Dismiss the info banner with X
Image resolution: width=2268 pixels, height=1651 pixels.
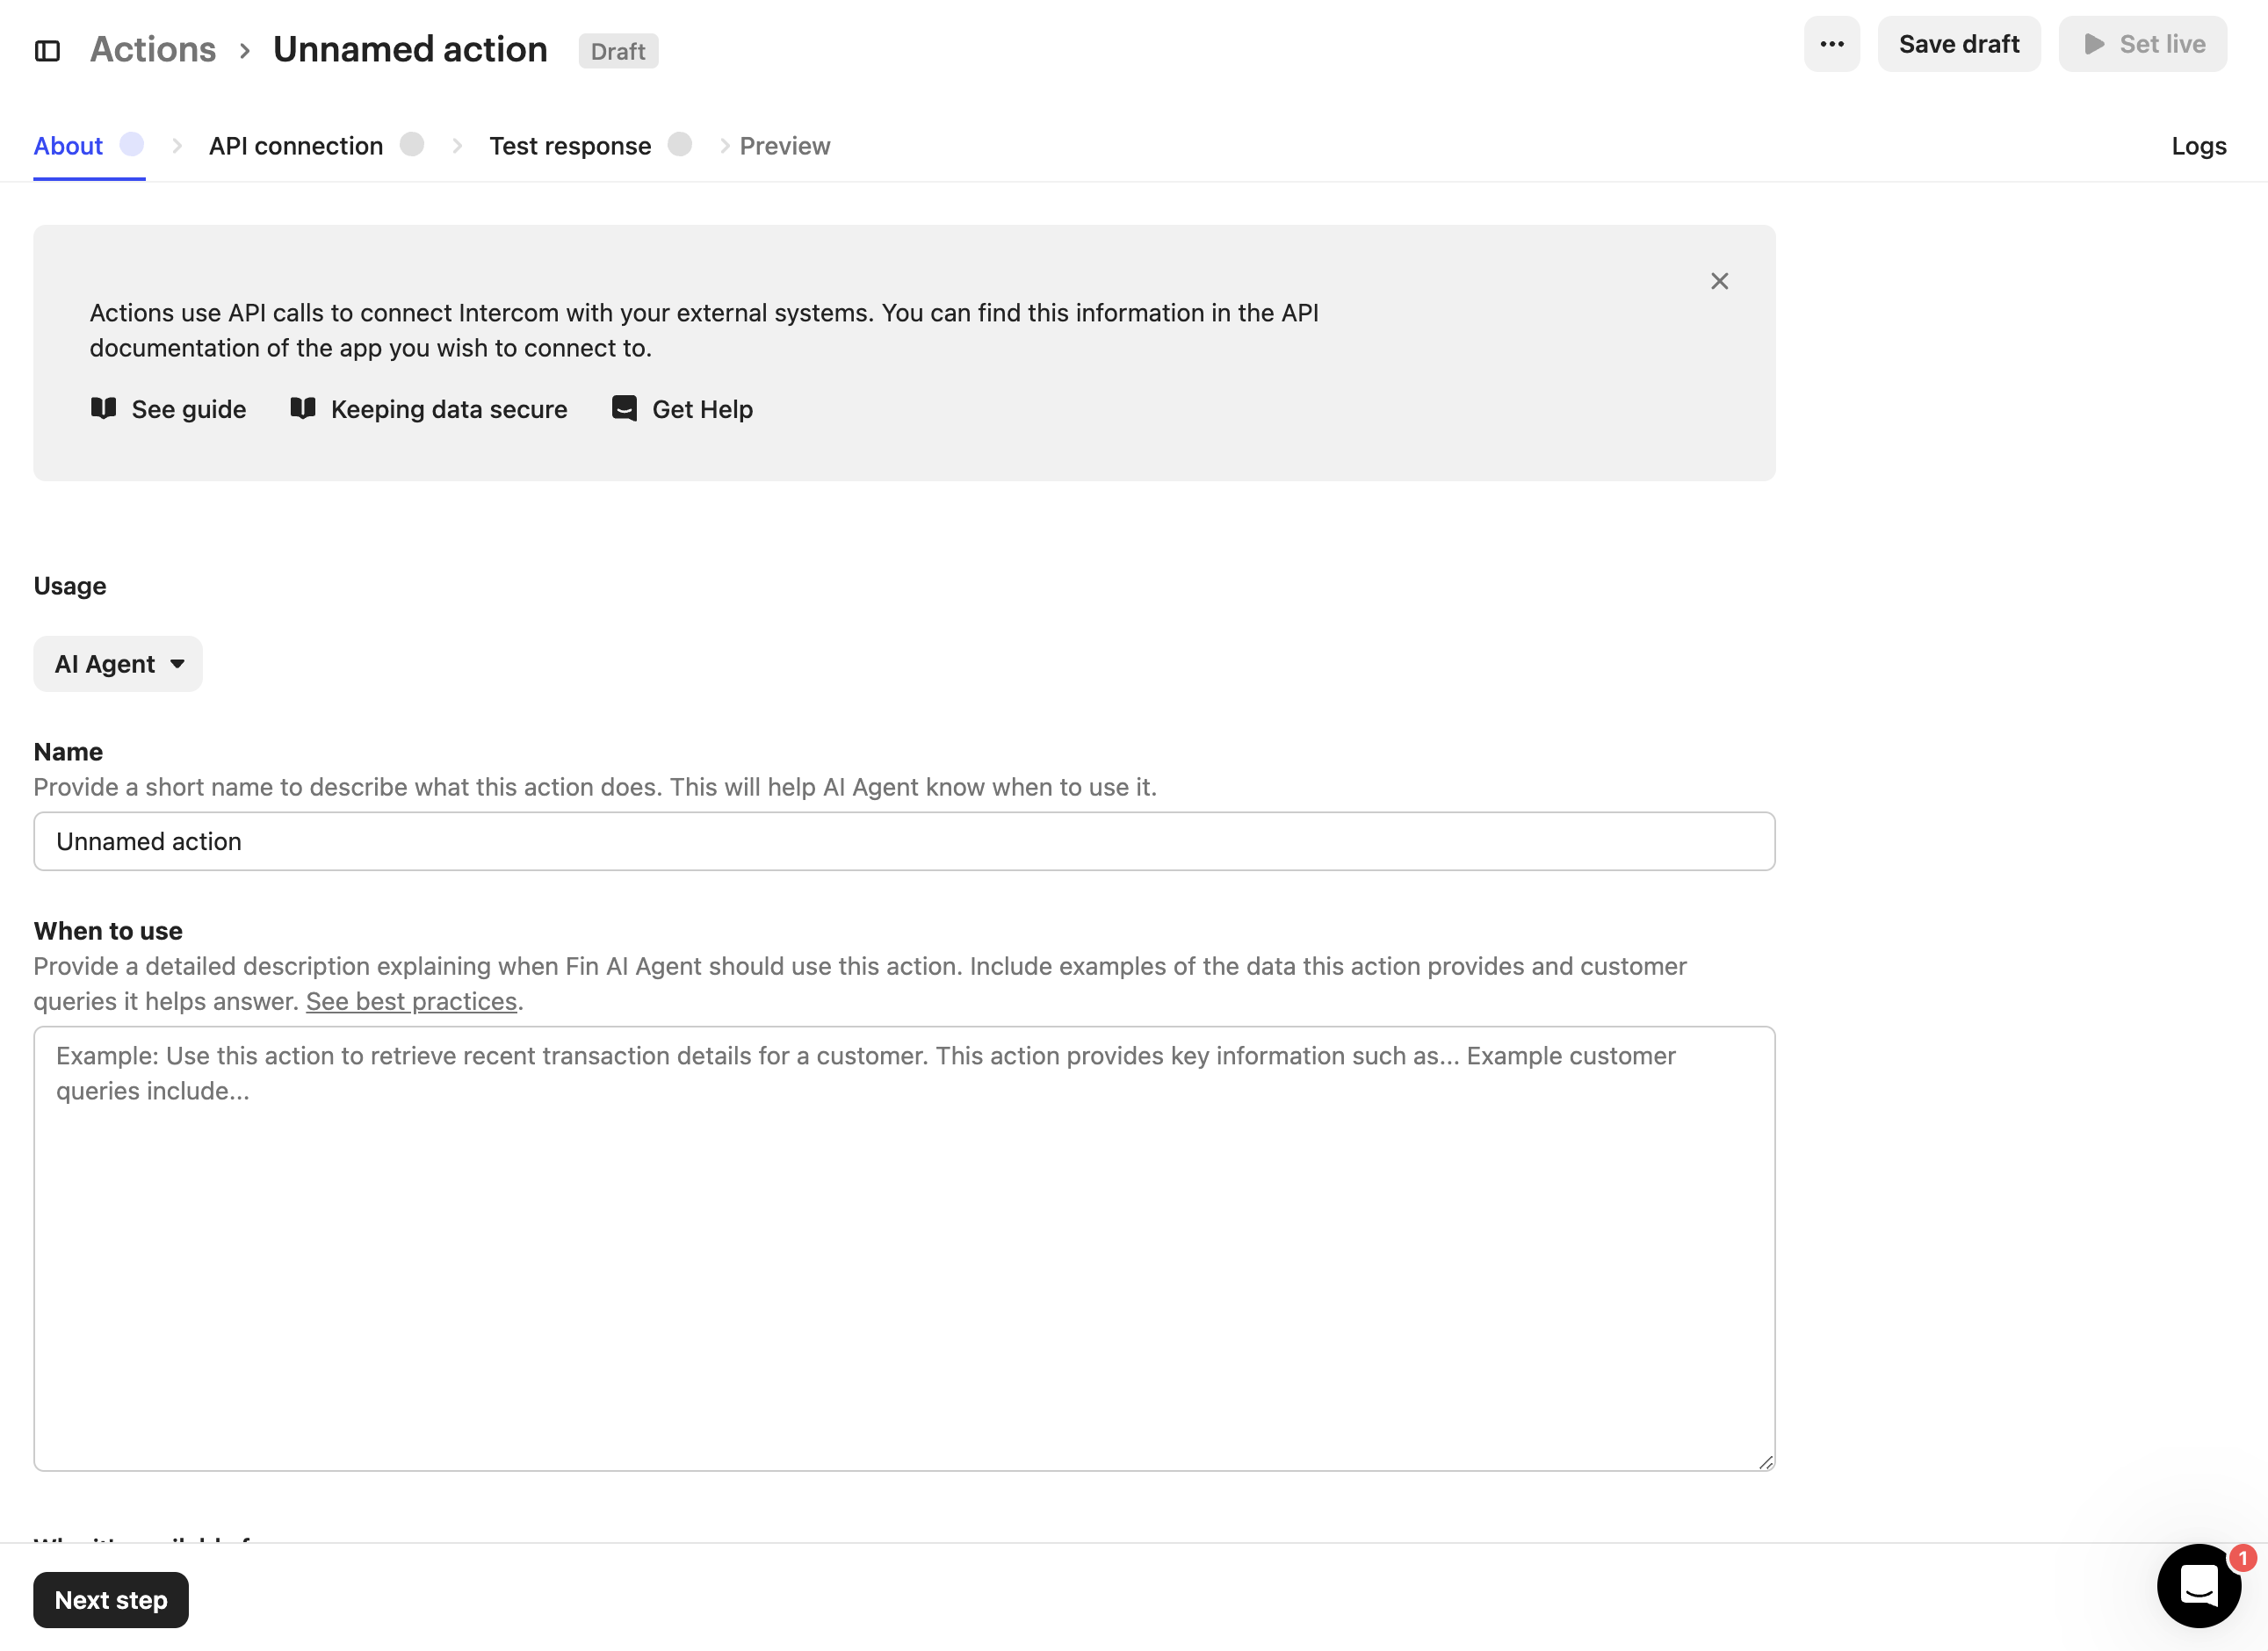[1719, 281]
